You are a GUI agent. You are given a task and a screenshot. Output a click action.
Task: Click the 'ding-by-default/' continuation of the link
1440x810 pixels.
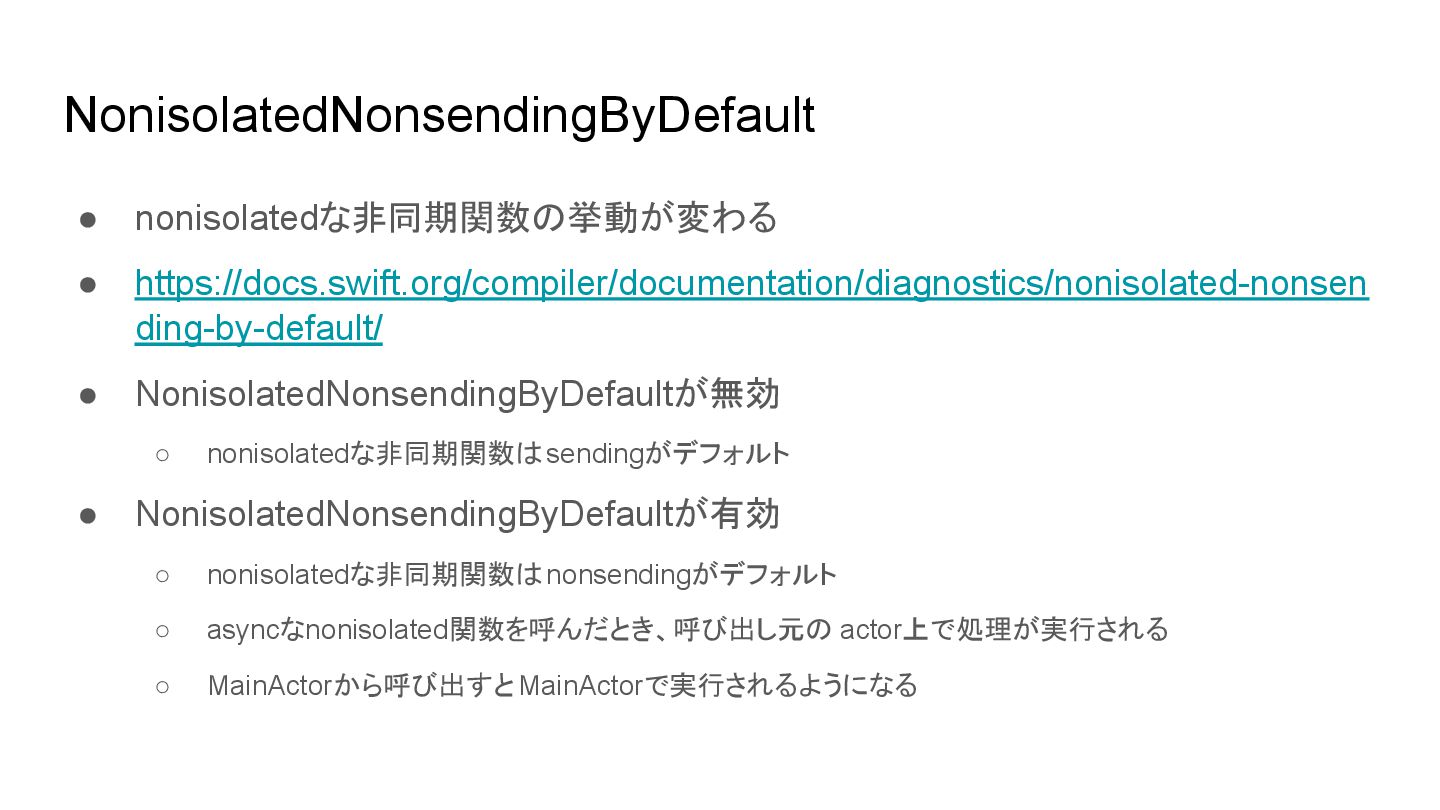(x=259, y=328)
